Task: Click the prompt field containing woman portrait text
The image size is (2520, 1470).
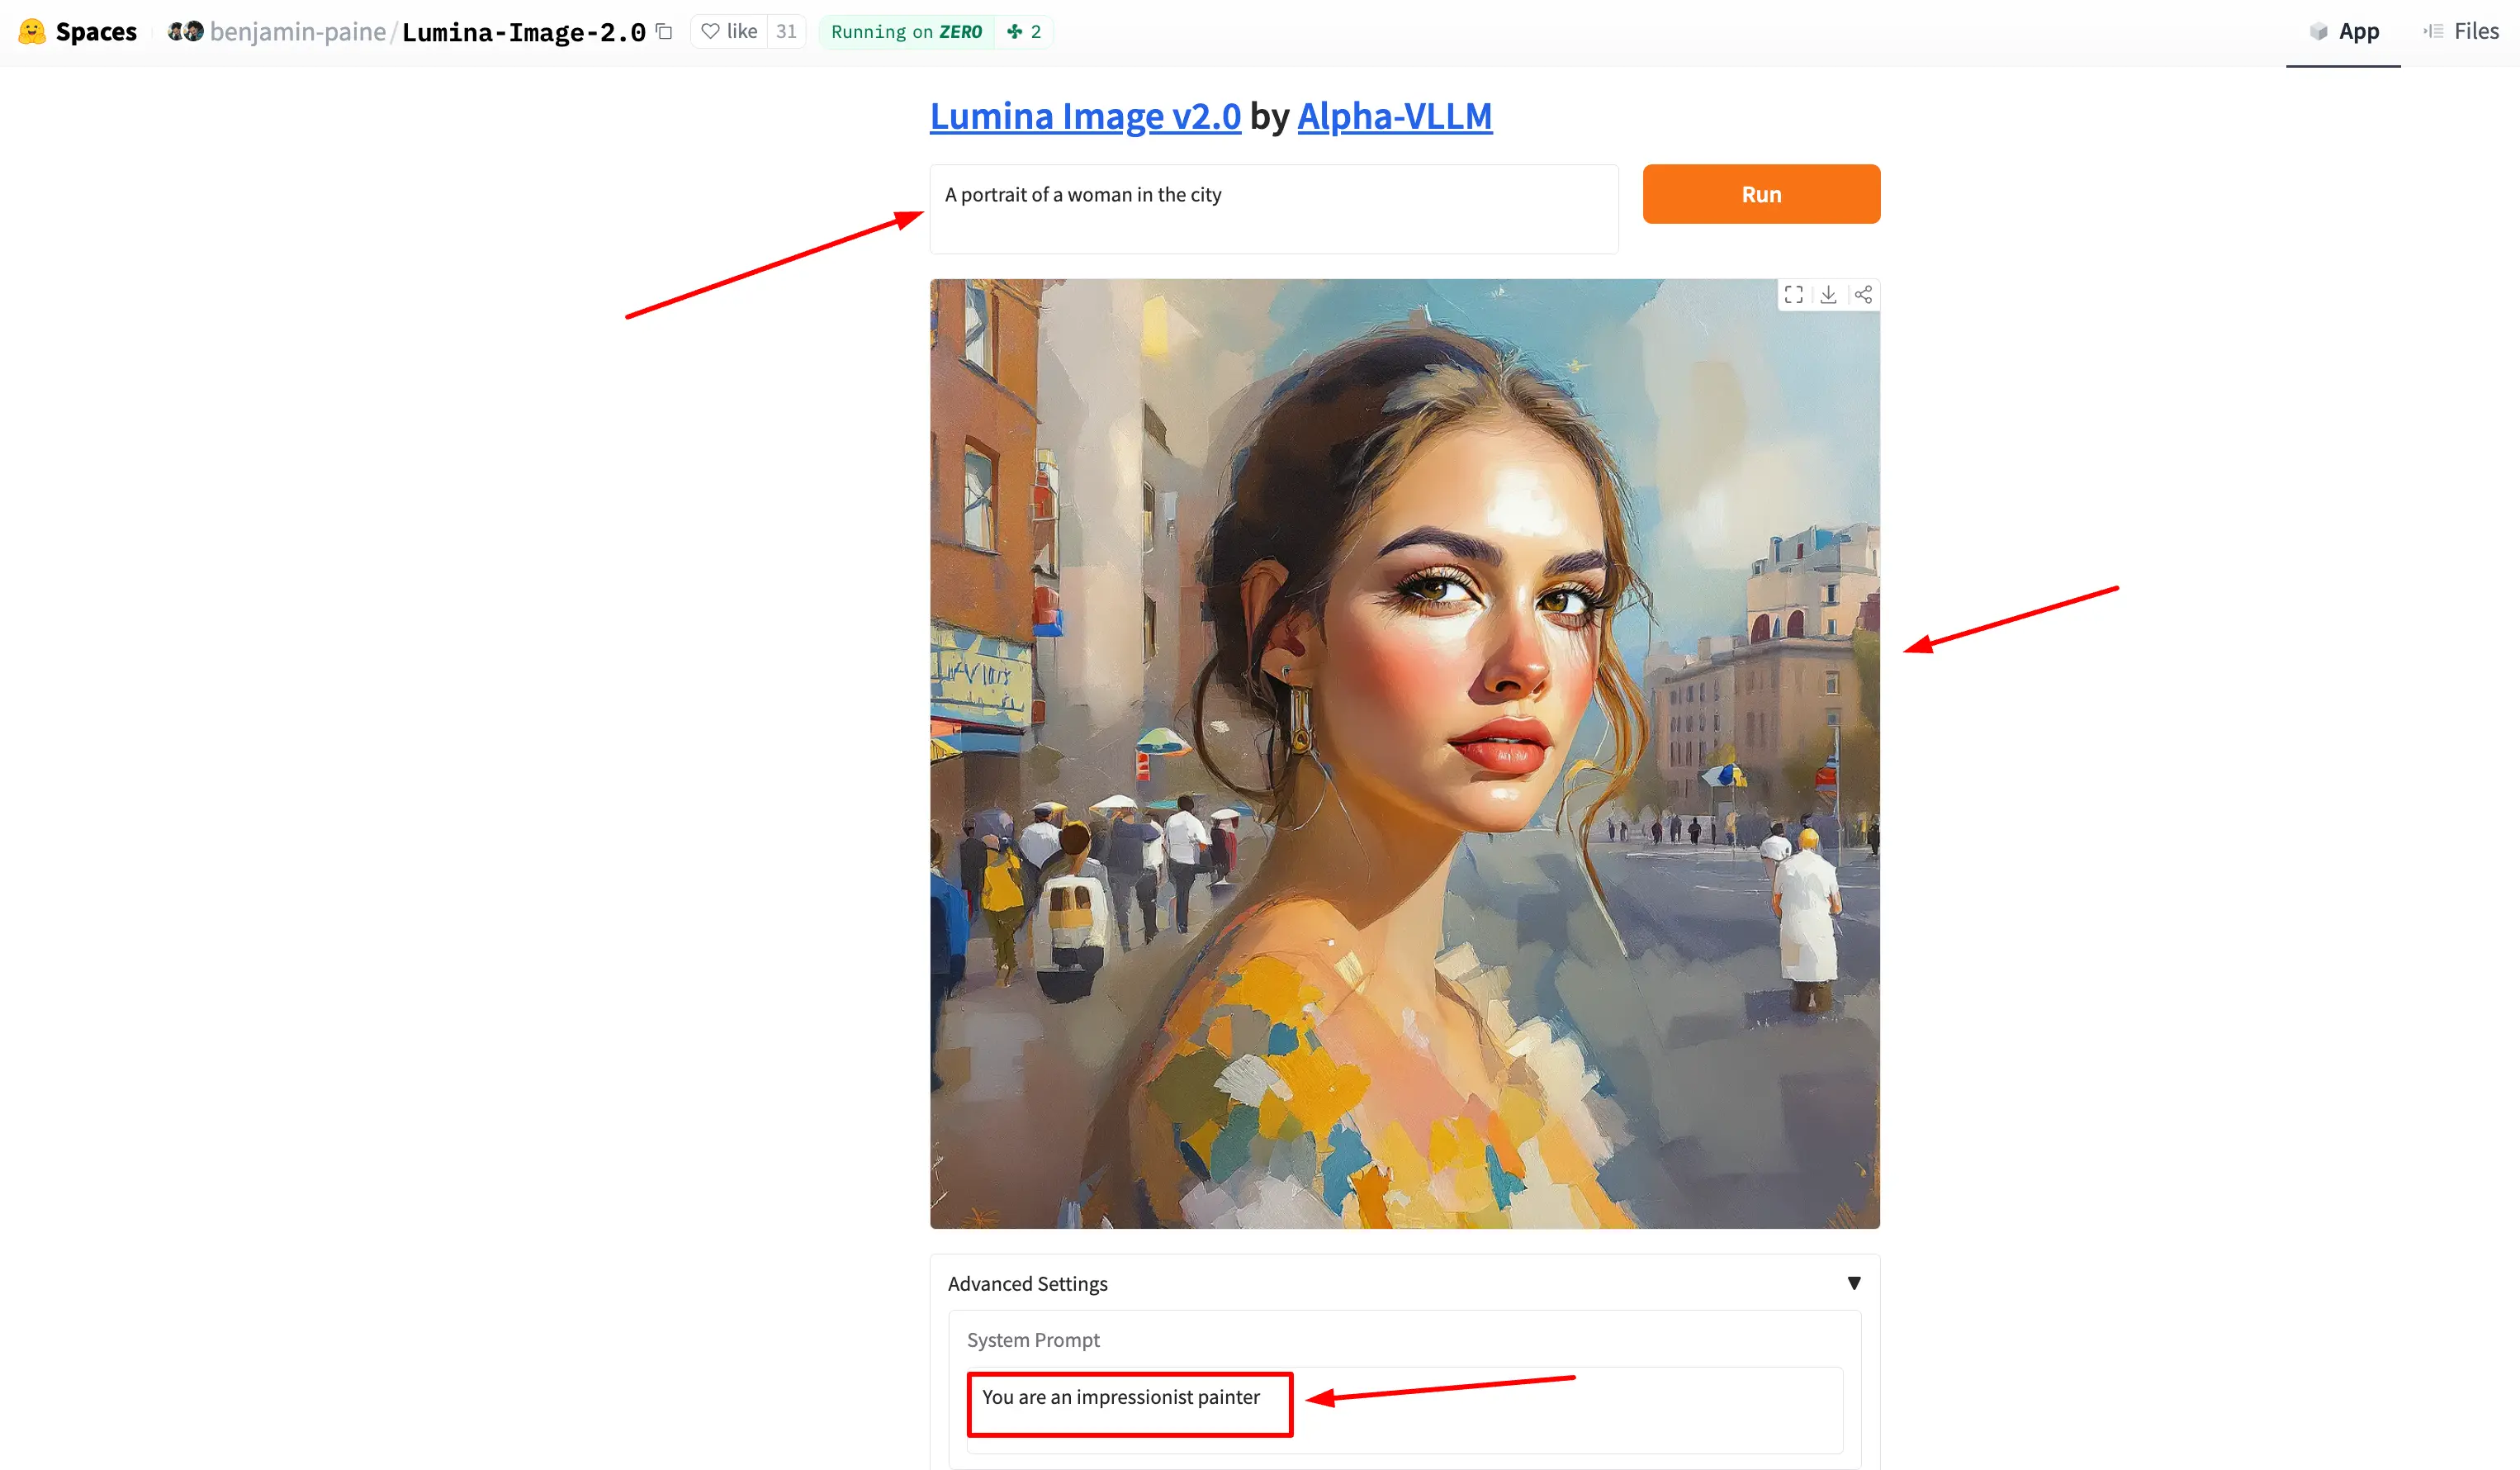Action: pos(1273,208)
